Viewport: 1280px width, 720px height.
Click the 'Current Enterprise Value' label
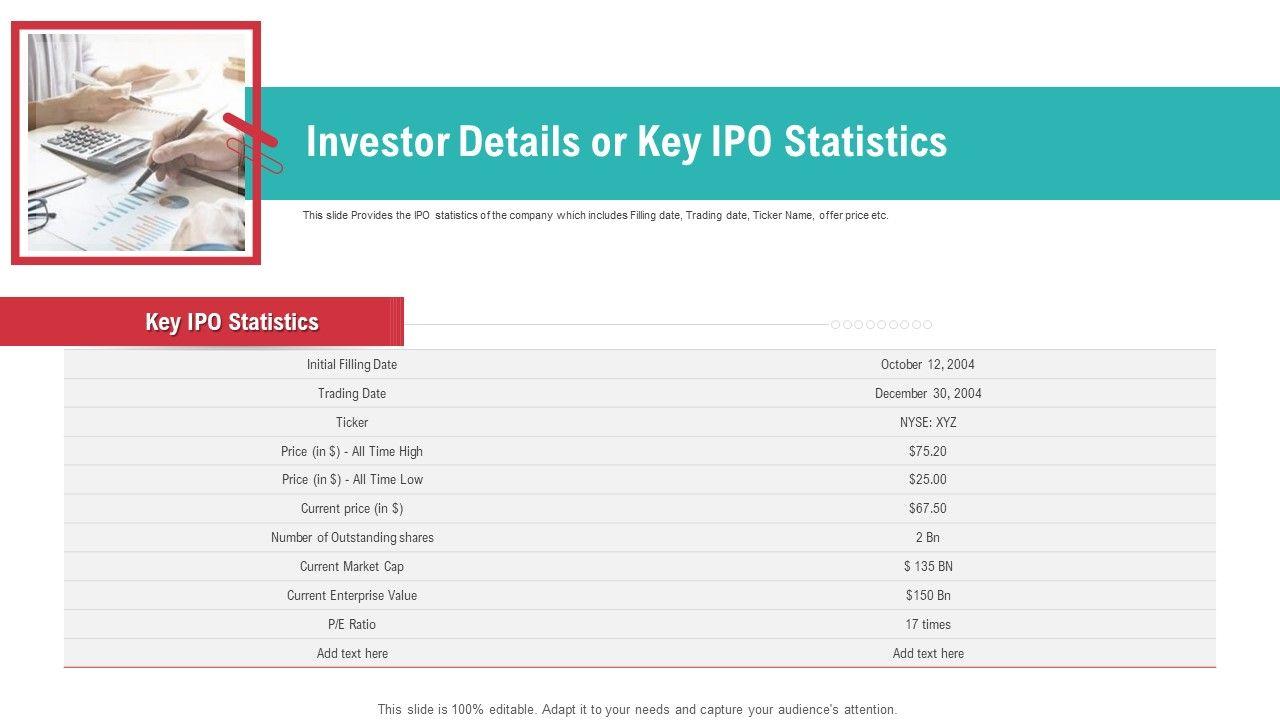(352, 596)
